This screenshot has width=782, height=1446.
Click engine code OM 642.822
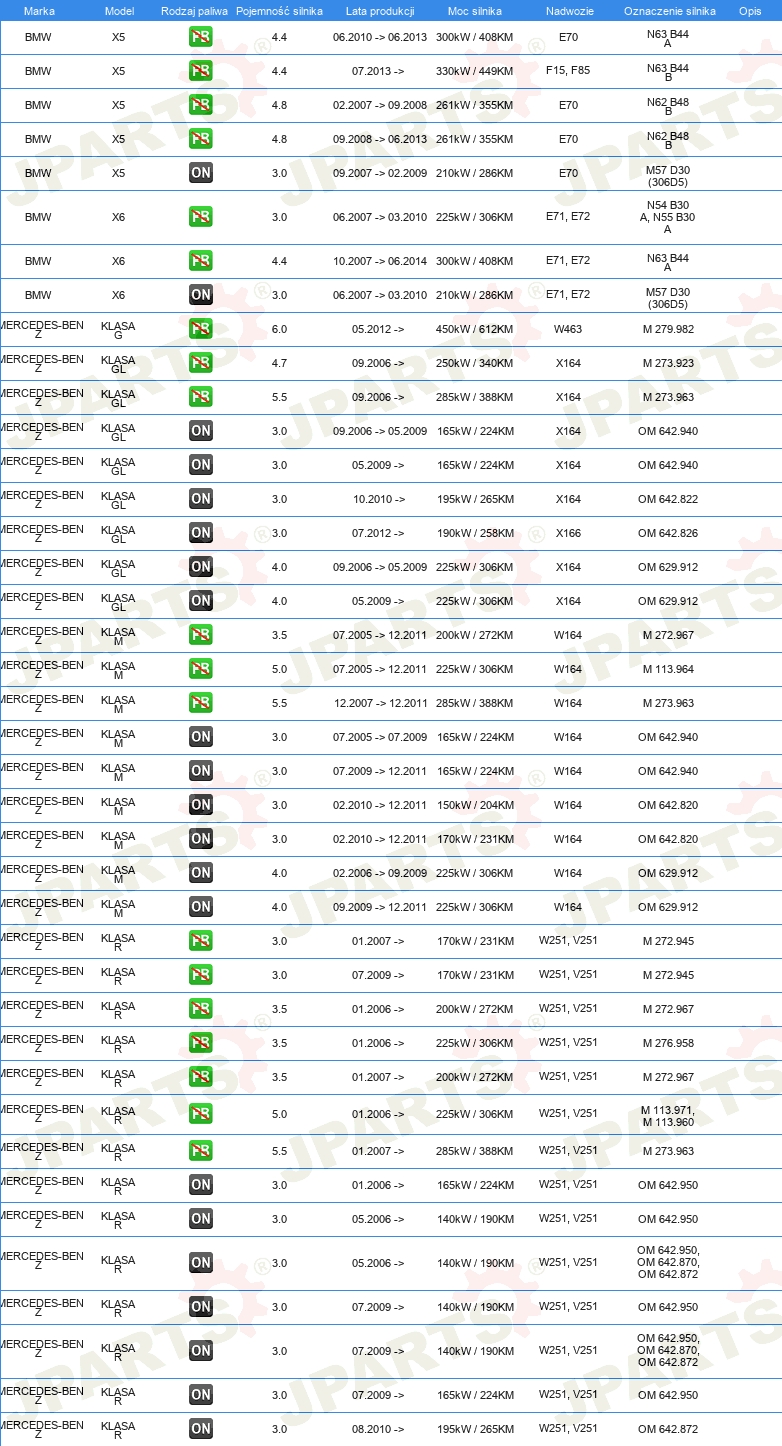click(x=668, y=499)
